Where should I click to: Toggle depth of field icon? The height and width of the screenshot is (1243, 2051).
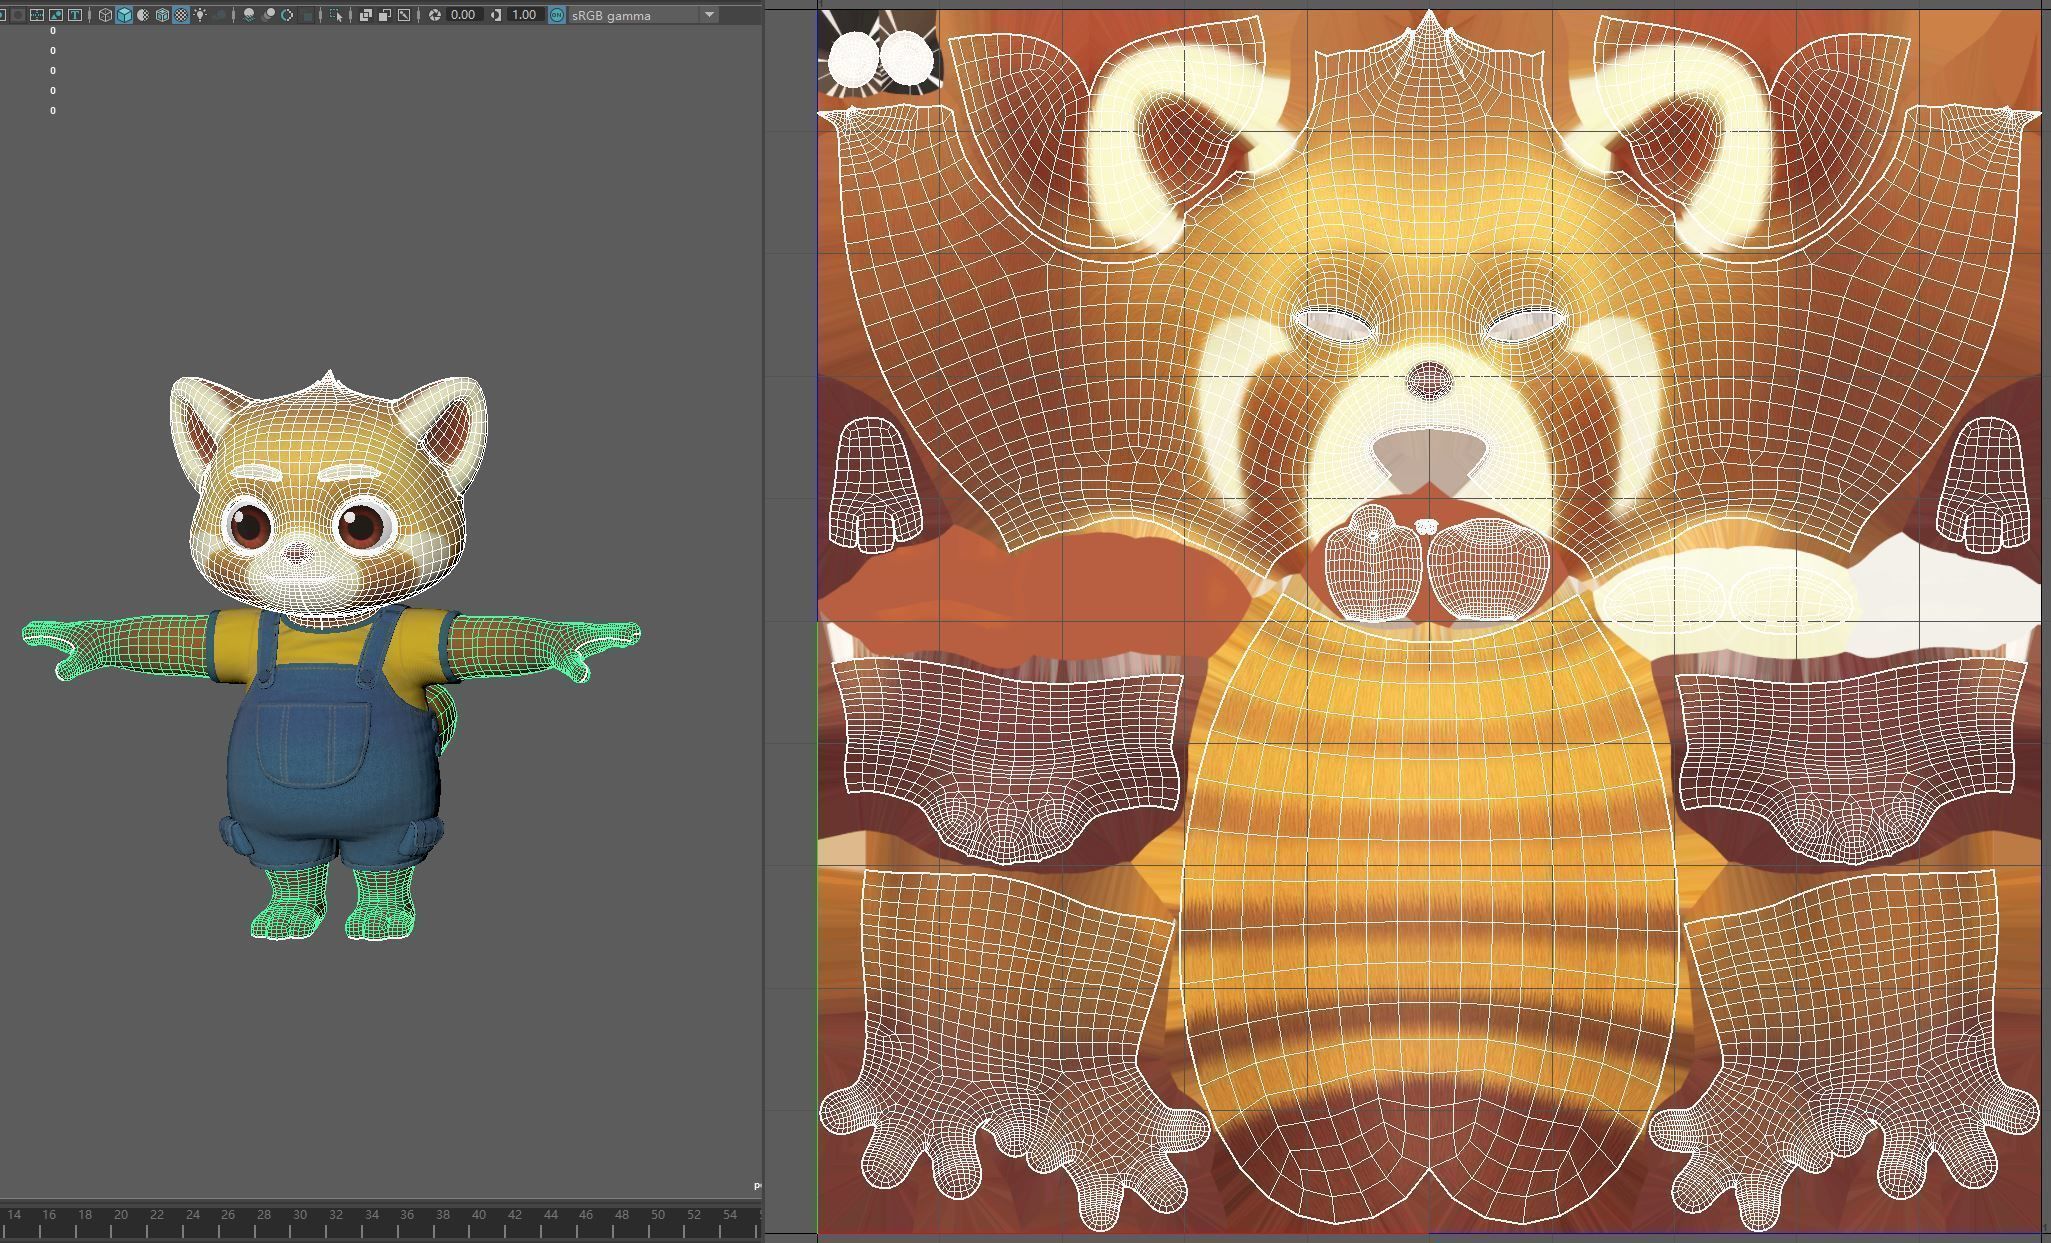[307, 15]
